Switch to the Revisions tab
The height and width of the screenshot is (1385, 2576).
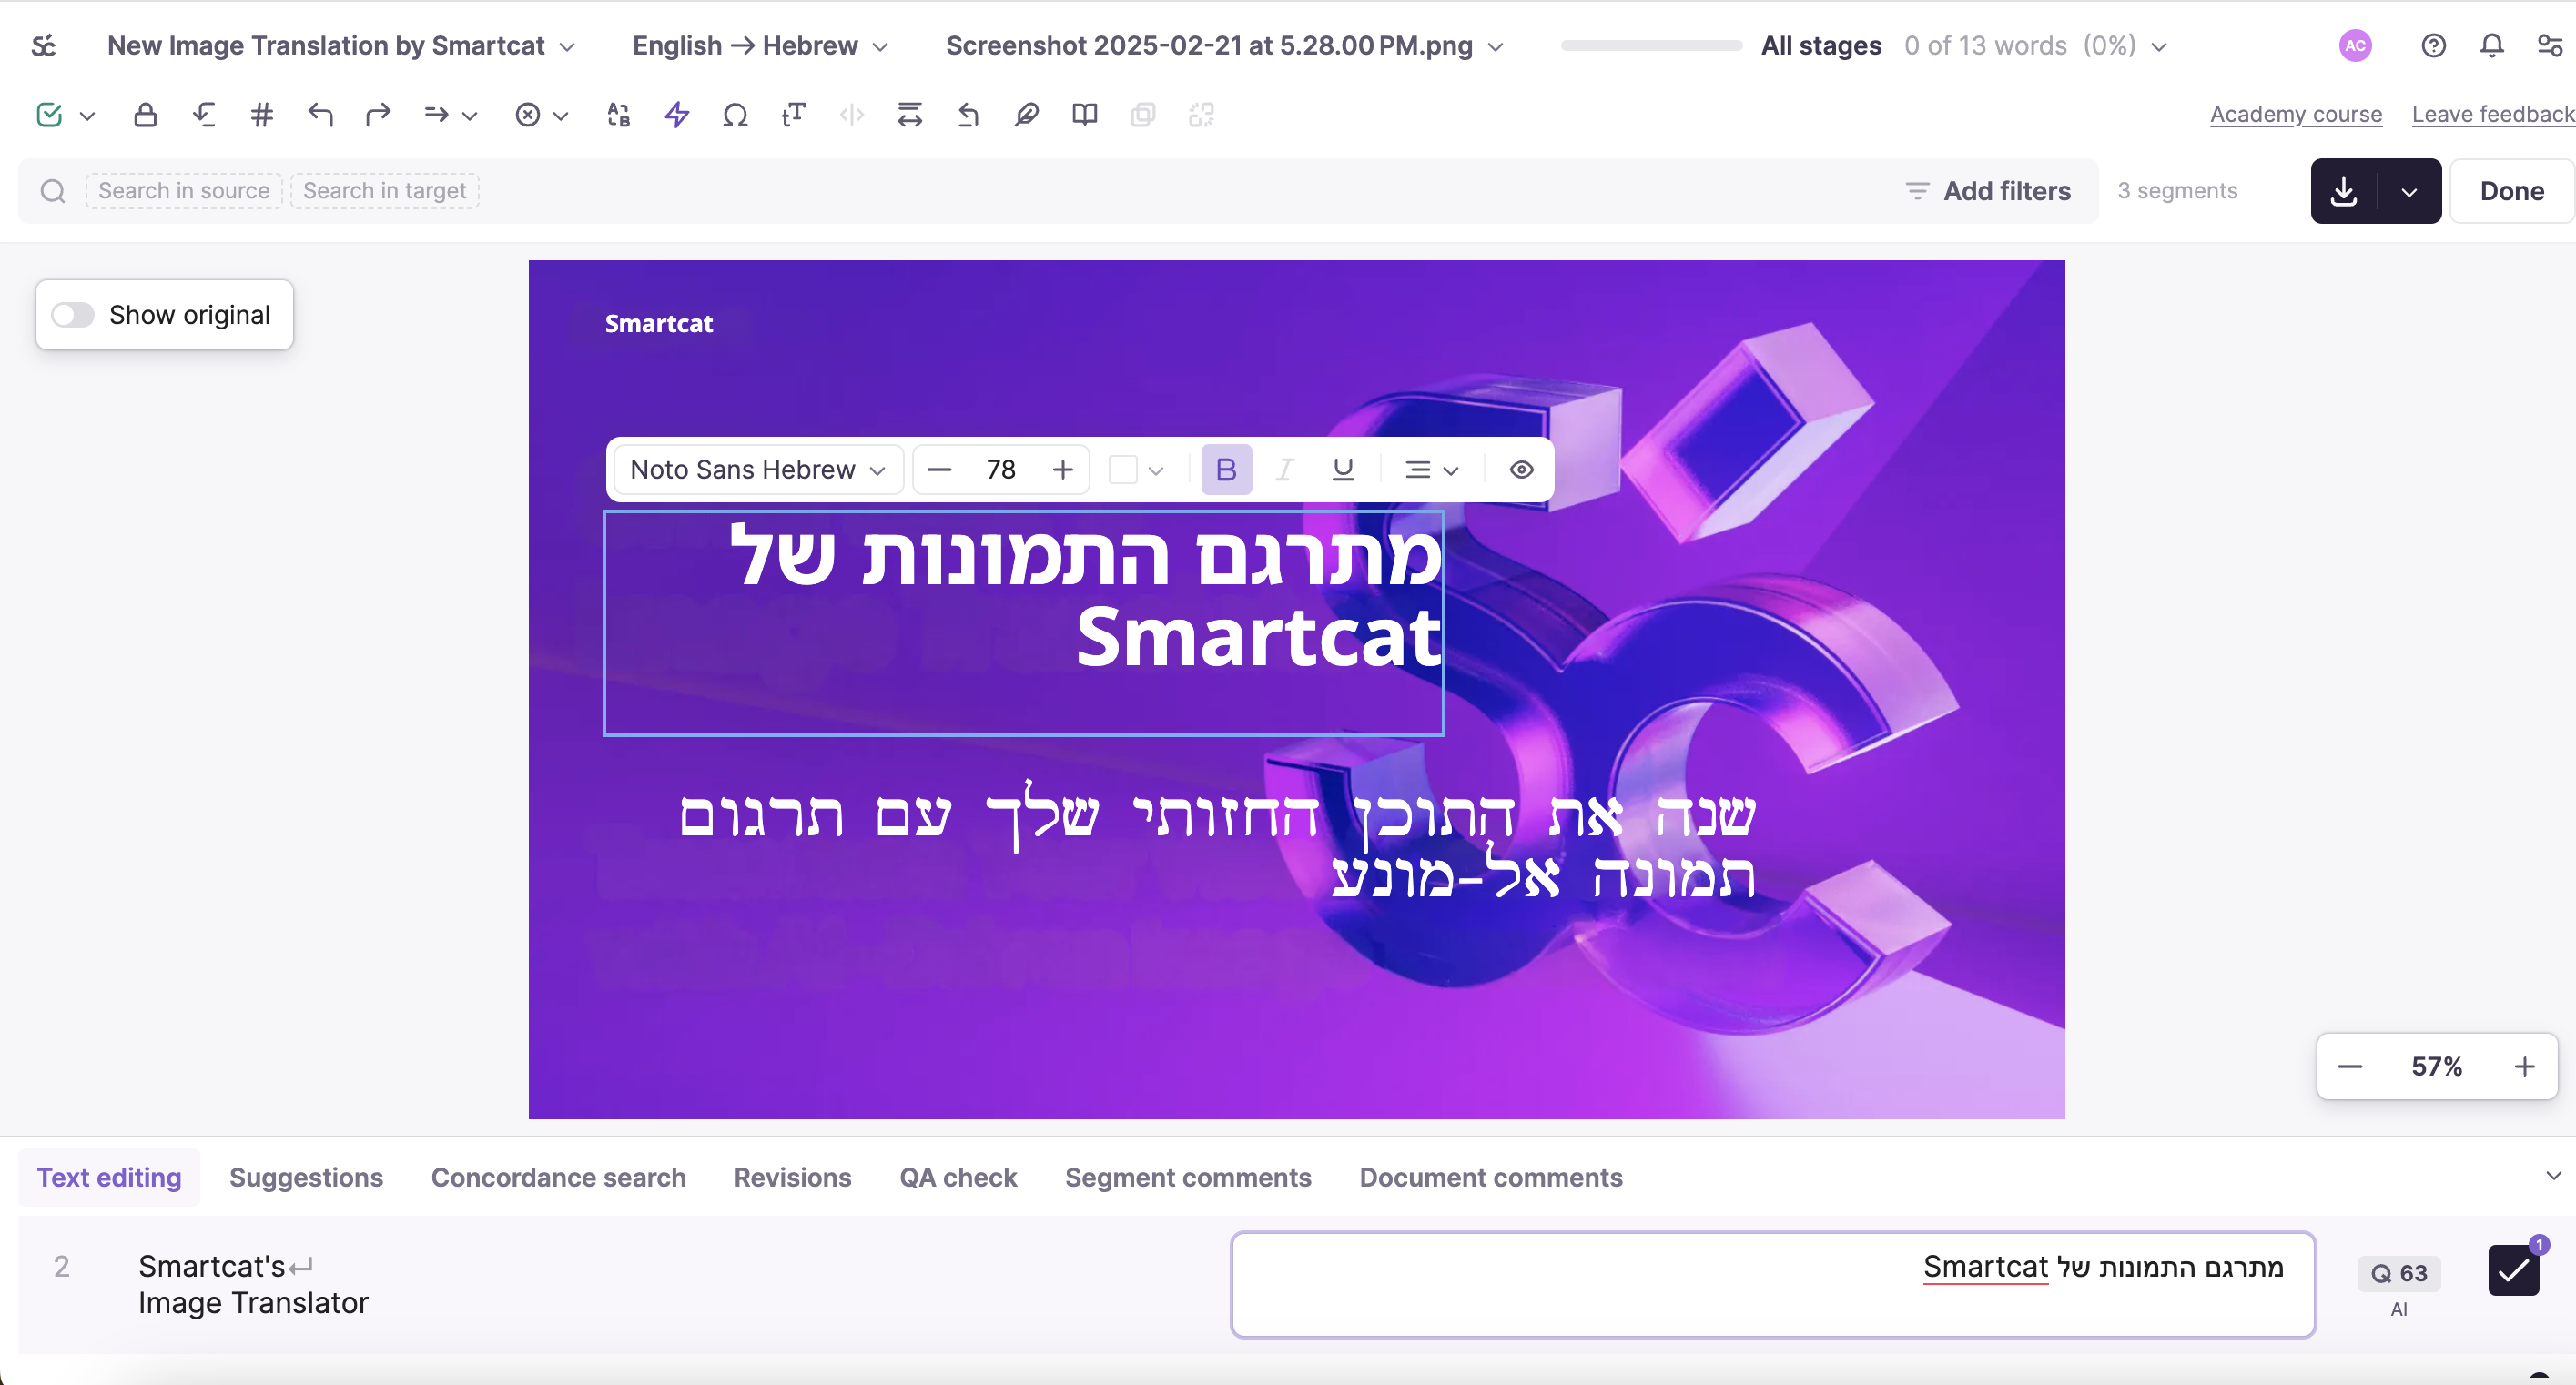coord(792,1178)
